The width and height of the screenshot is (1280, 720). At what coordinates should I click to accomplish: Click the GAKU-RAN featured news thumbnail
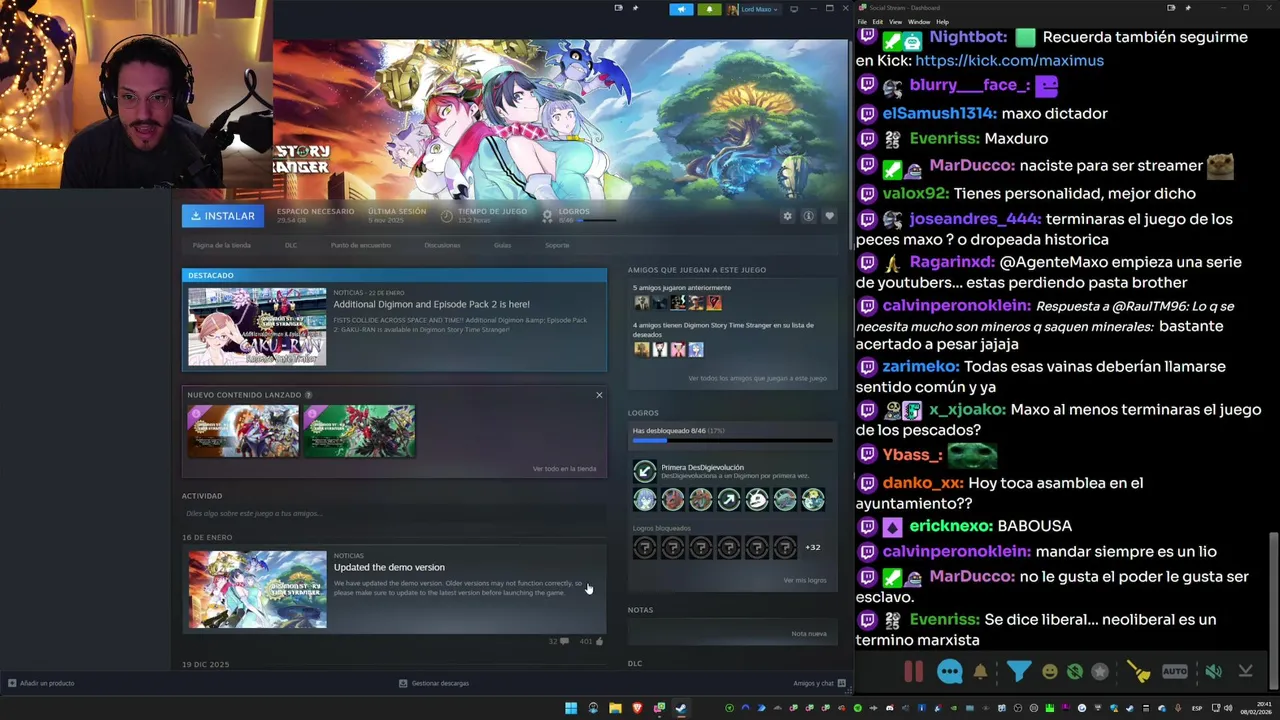(x=257, y=327)
